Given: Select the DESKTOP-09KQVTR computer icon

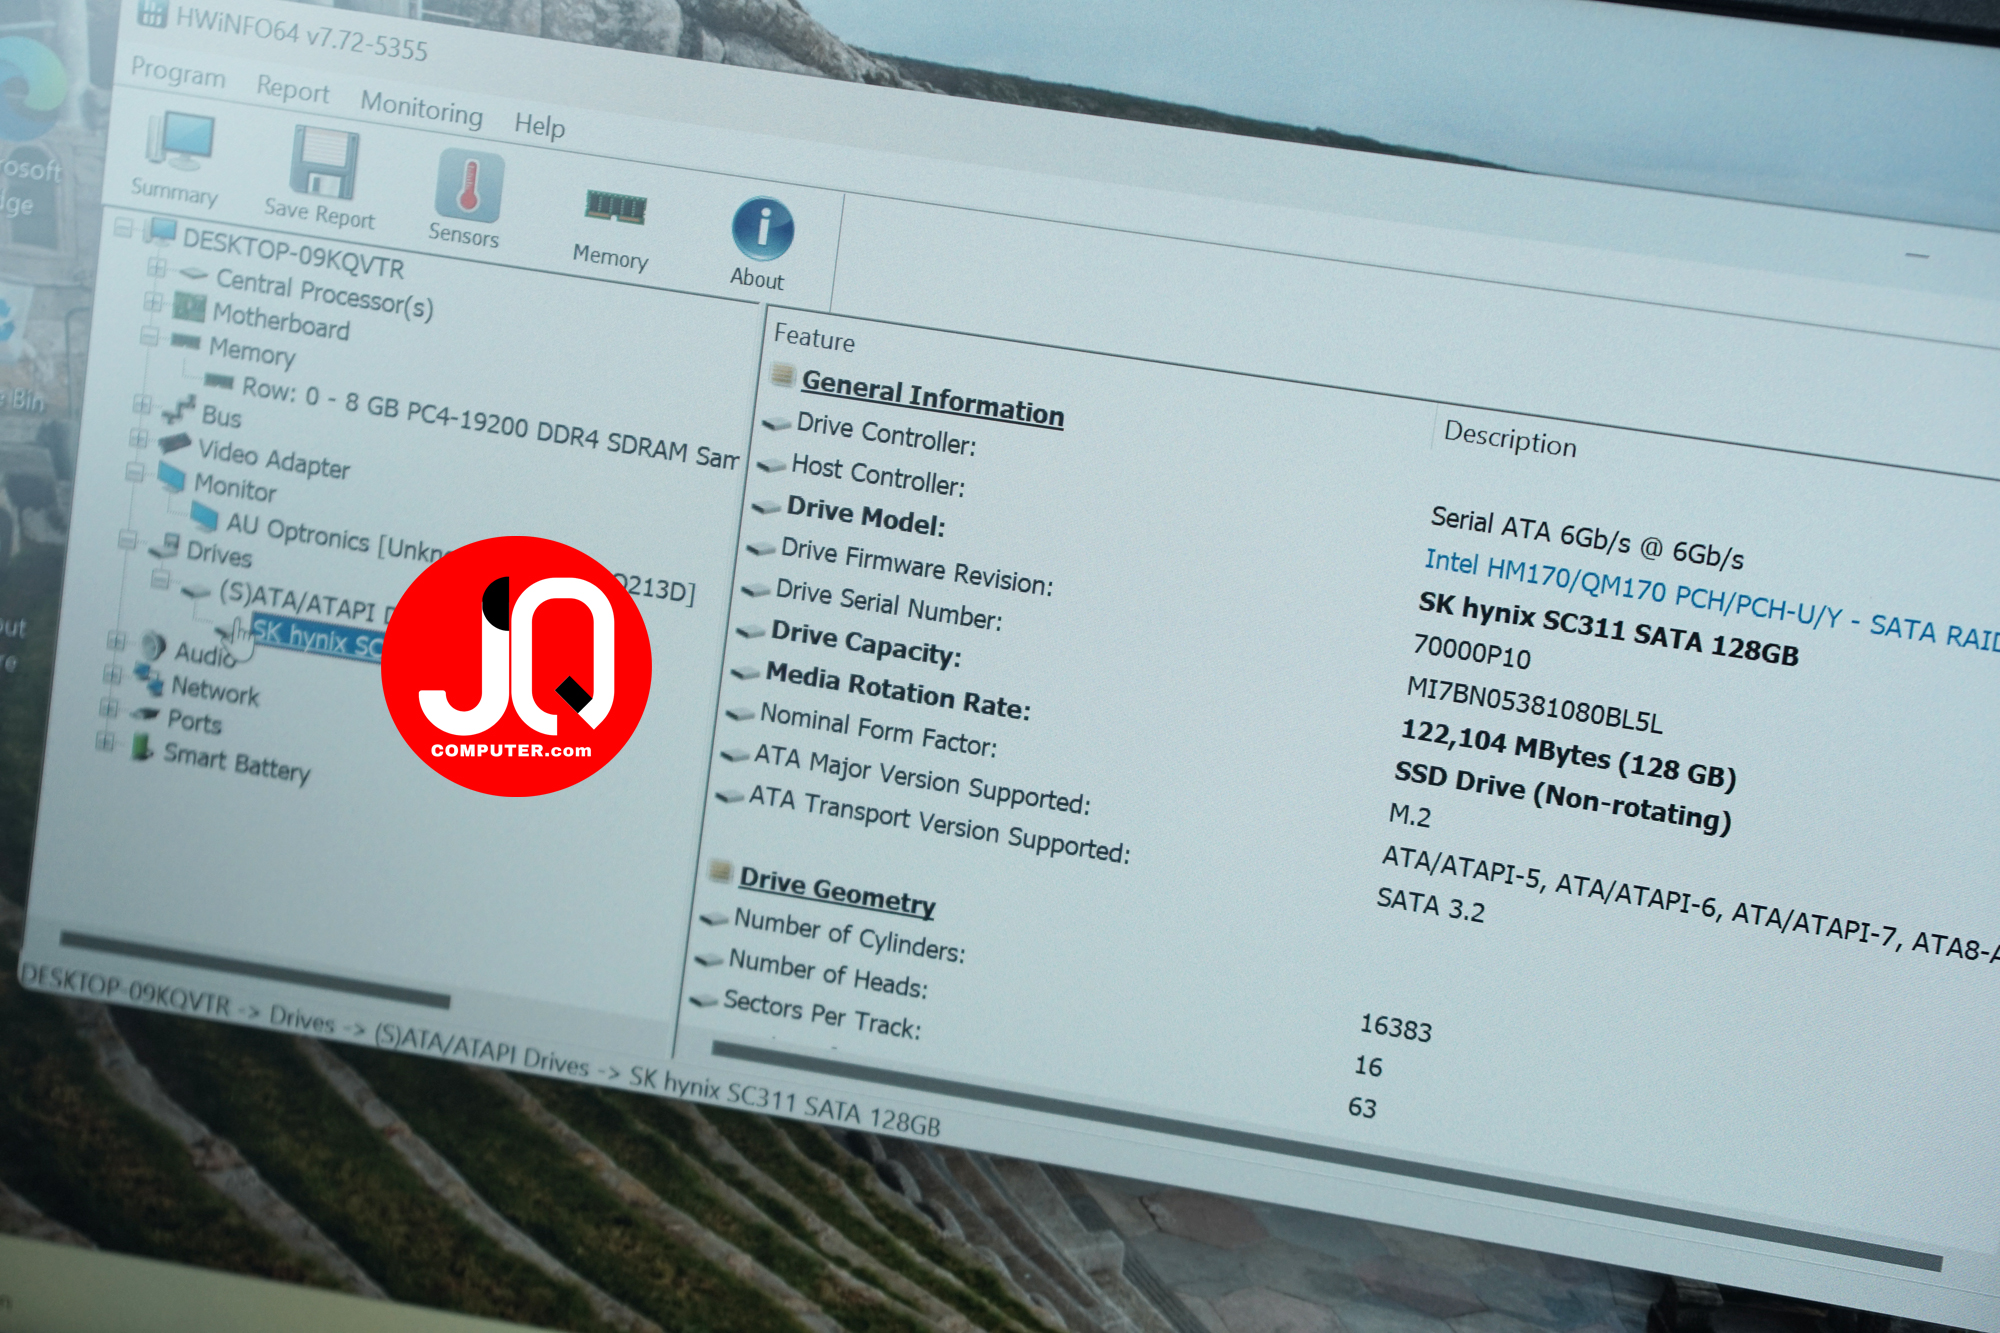Looking at the screenshot, I should coord(159,231).
